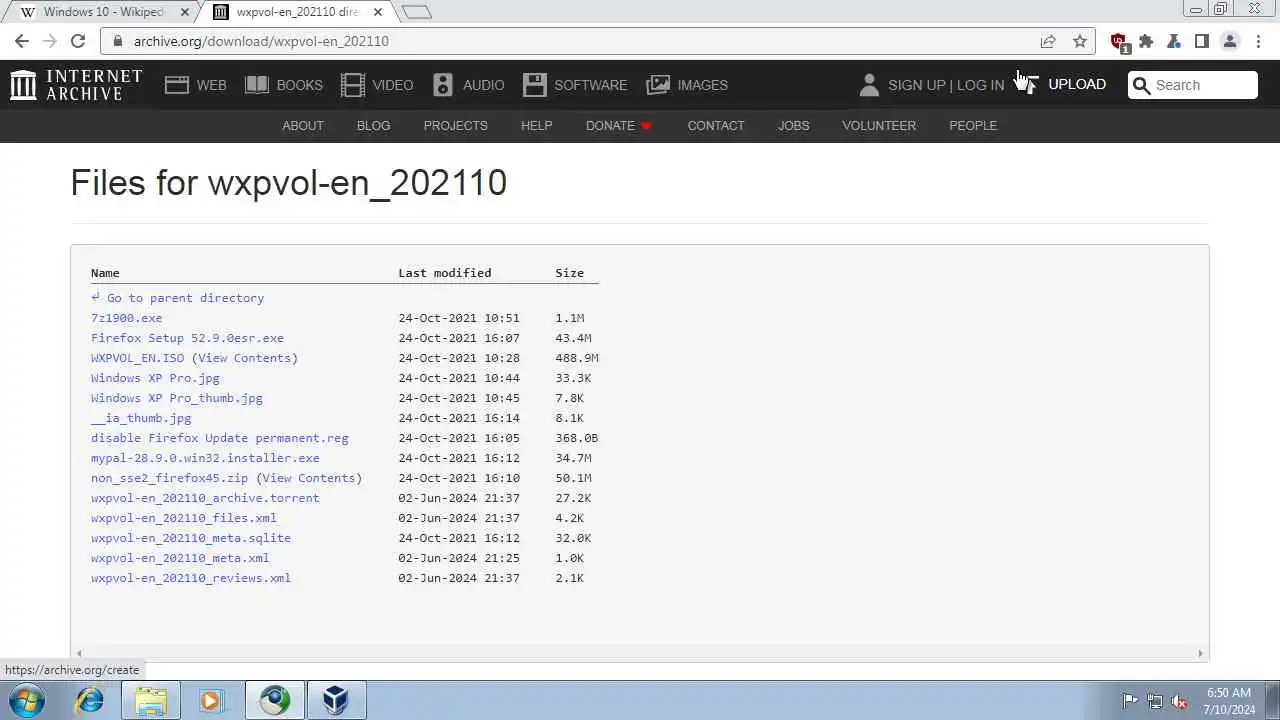Download 7z1900.exe
The height and width of the screenshot is (720, 1280).
(x=126, y=318)
